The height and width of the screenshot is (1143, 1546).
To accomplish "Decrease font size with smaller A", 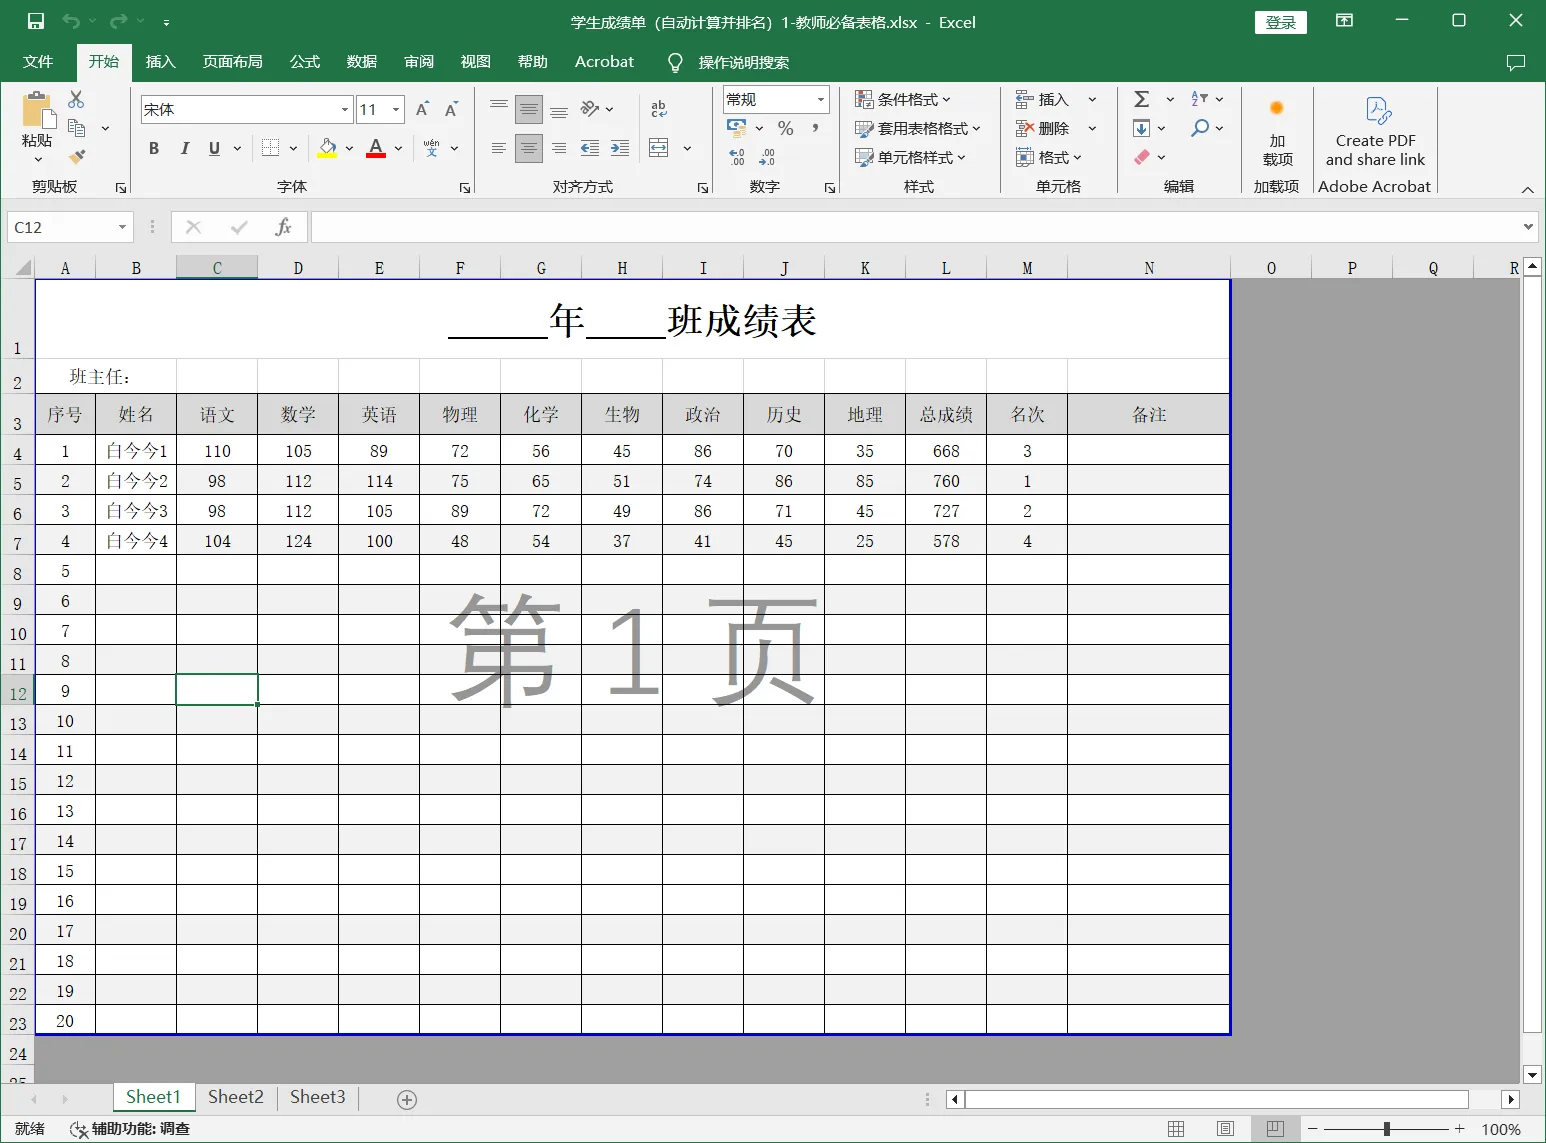I will 452,109.
